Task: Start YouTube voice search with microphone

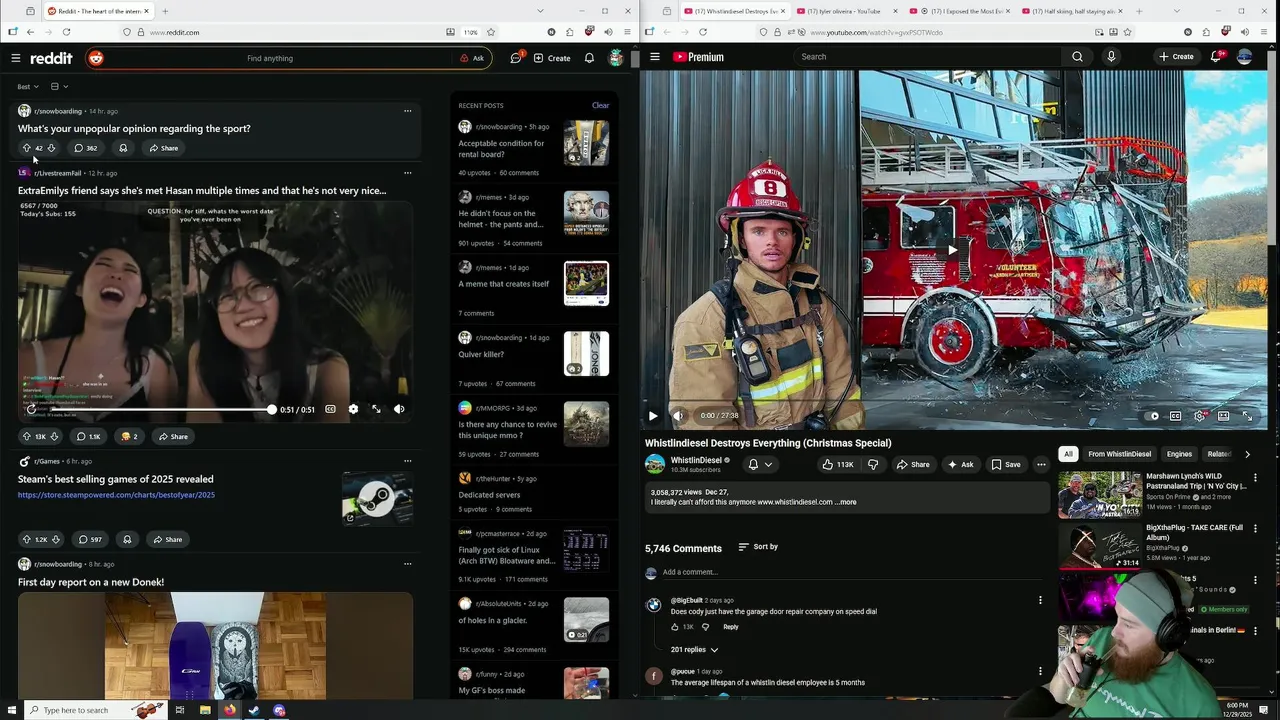Action: (x=1111, y=57)
